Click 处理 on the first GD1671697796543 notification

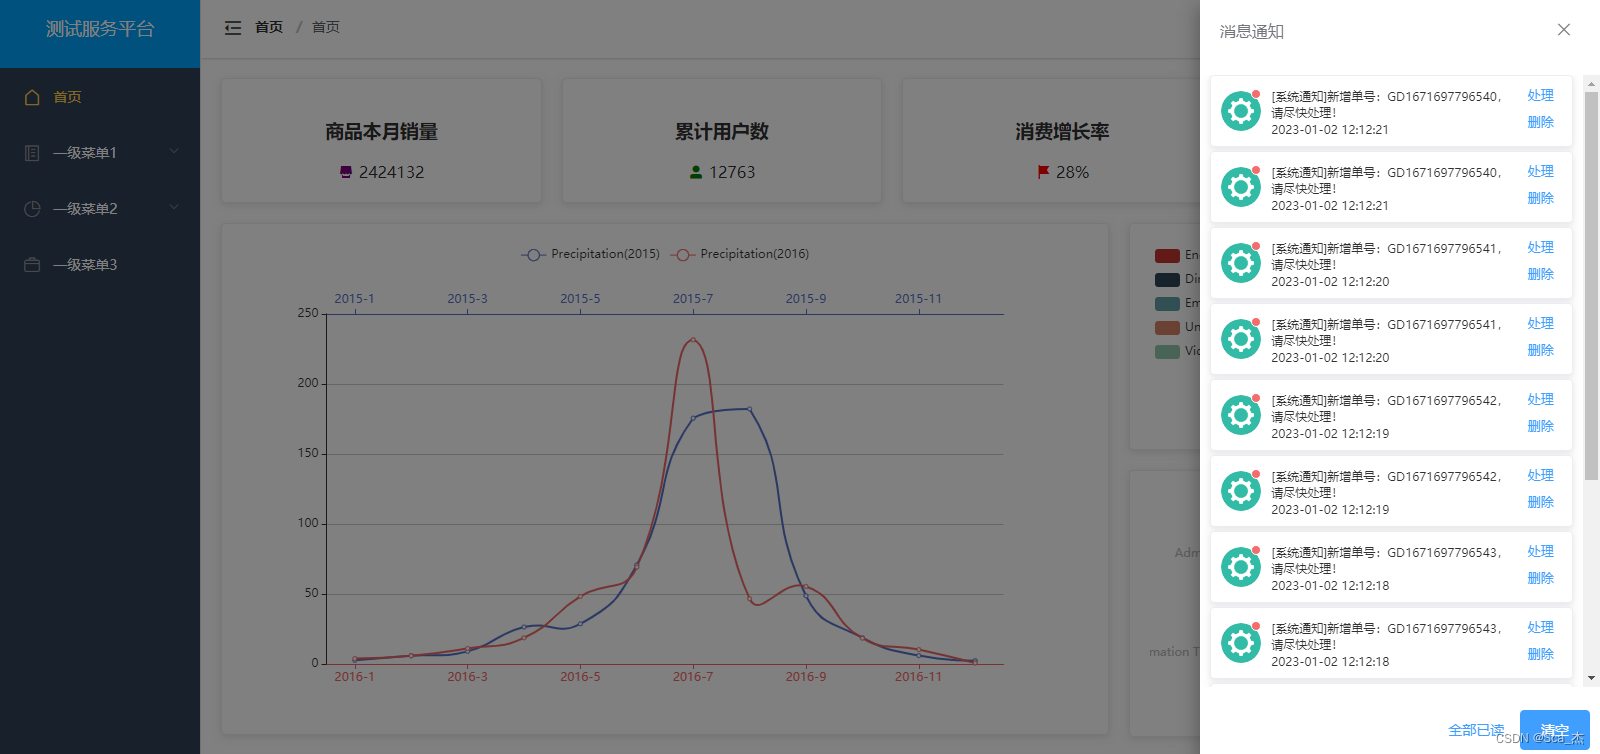tap(1540, 552)
